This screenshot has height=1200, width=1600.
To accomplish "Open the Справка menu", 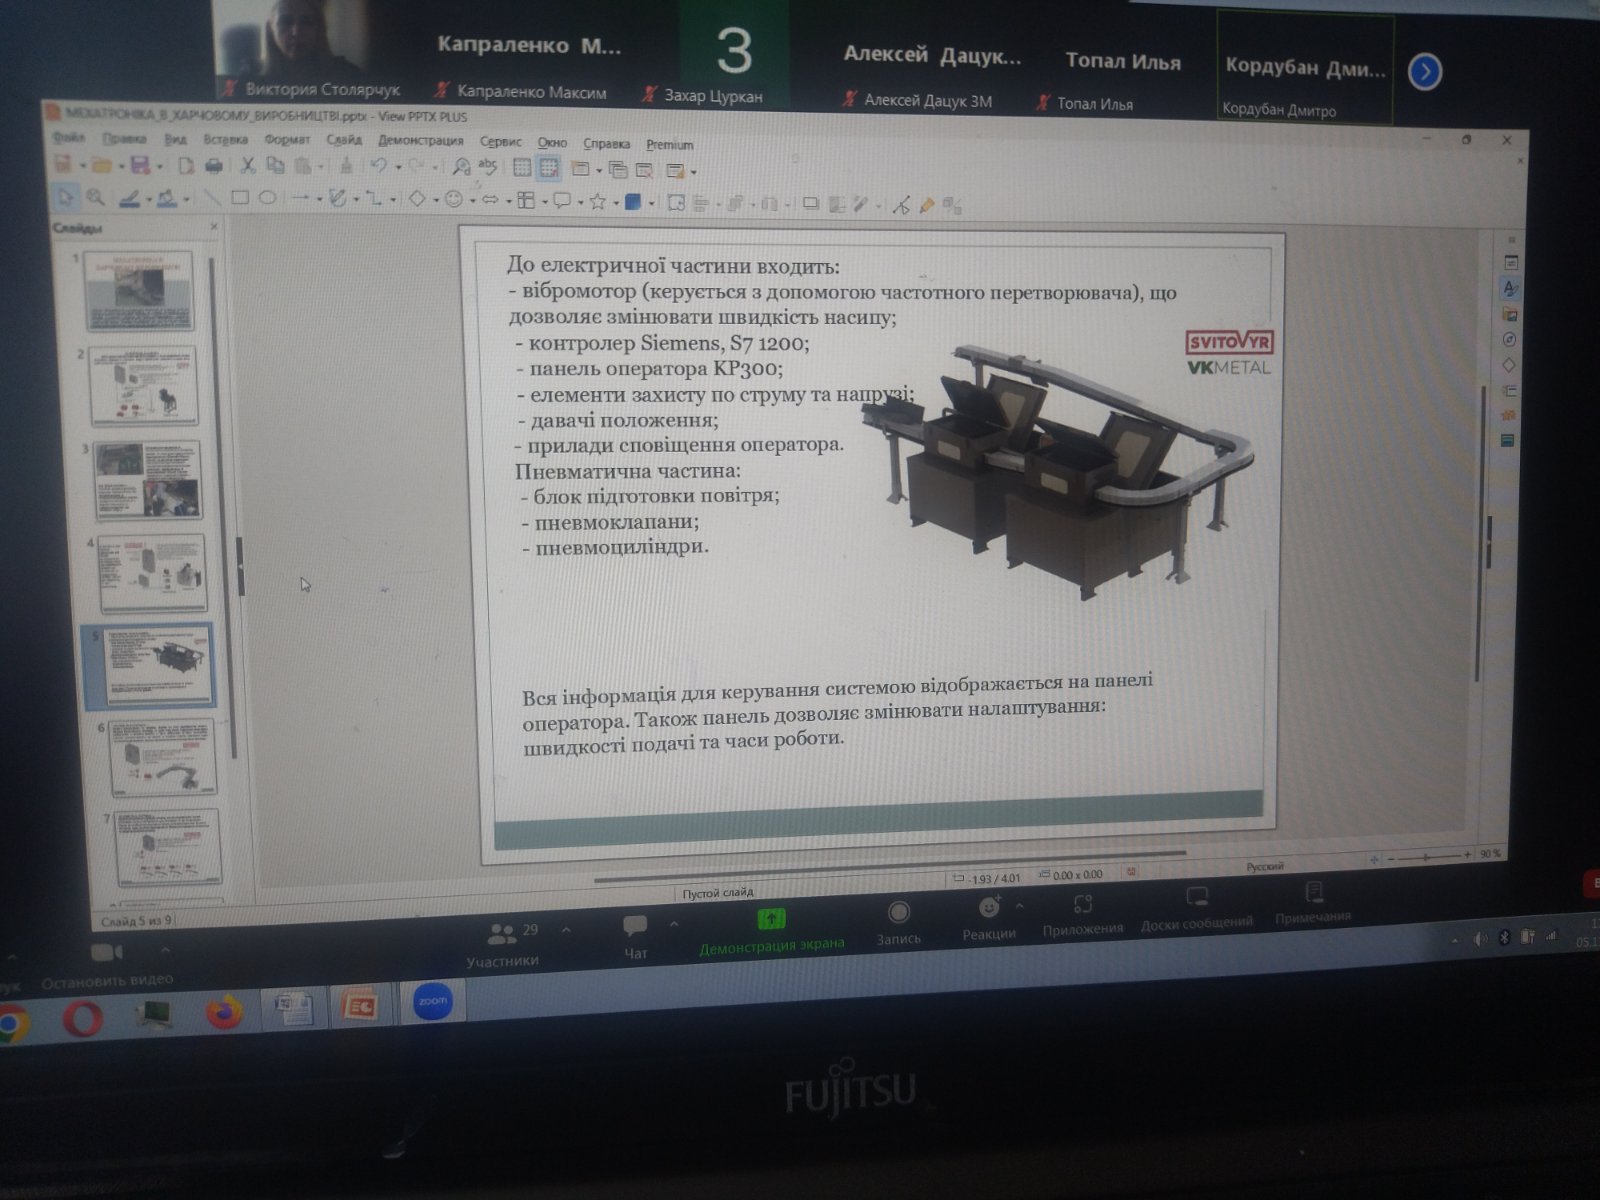I will [606, 143].
